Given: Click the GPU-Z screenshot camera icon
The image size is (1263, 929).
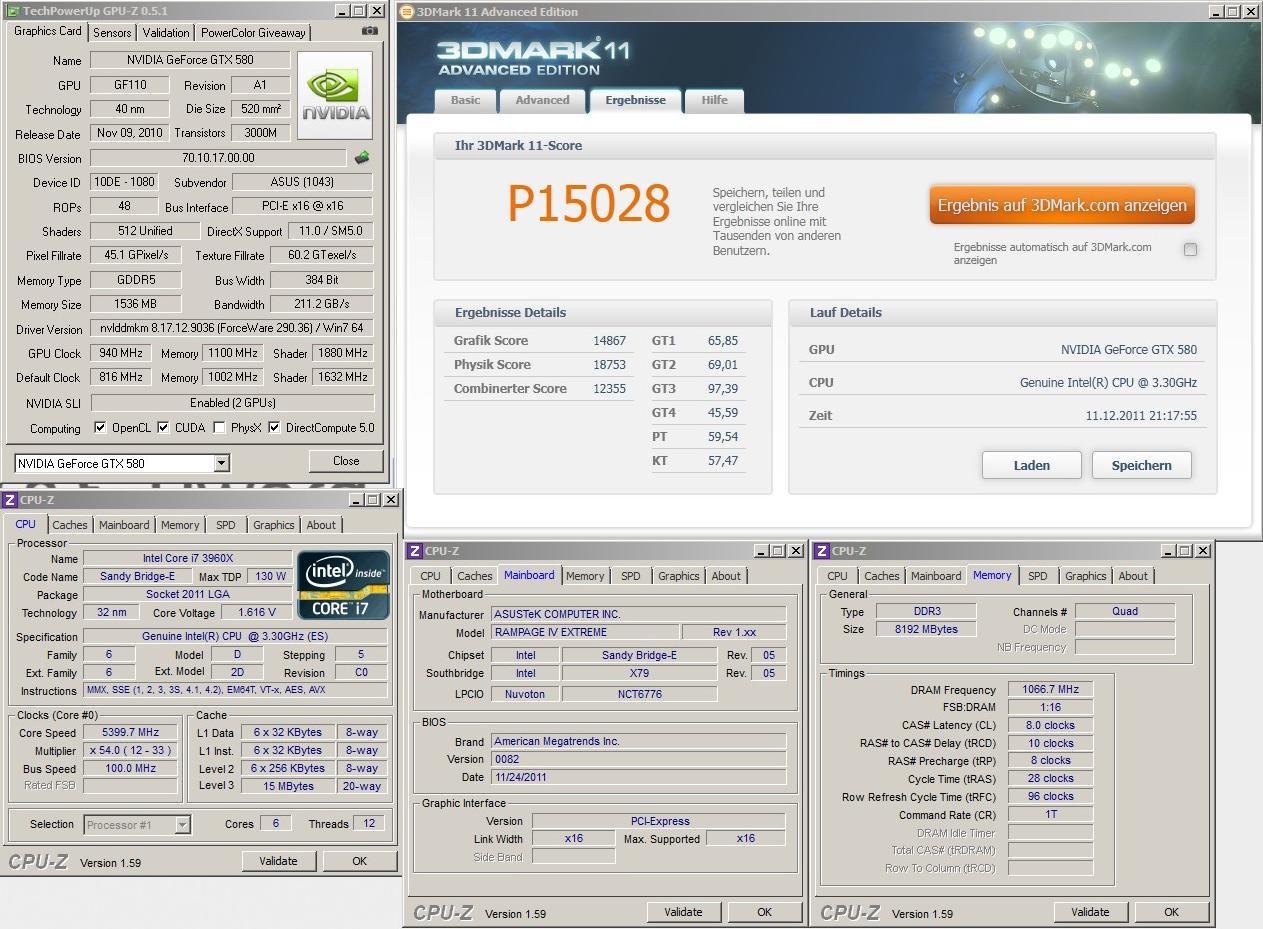Looking at the screenshot, I should 370,31.
